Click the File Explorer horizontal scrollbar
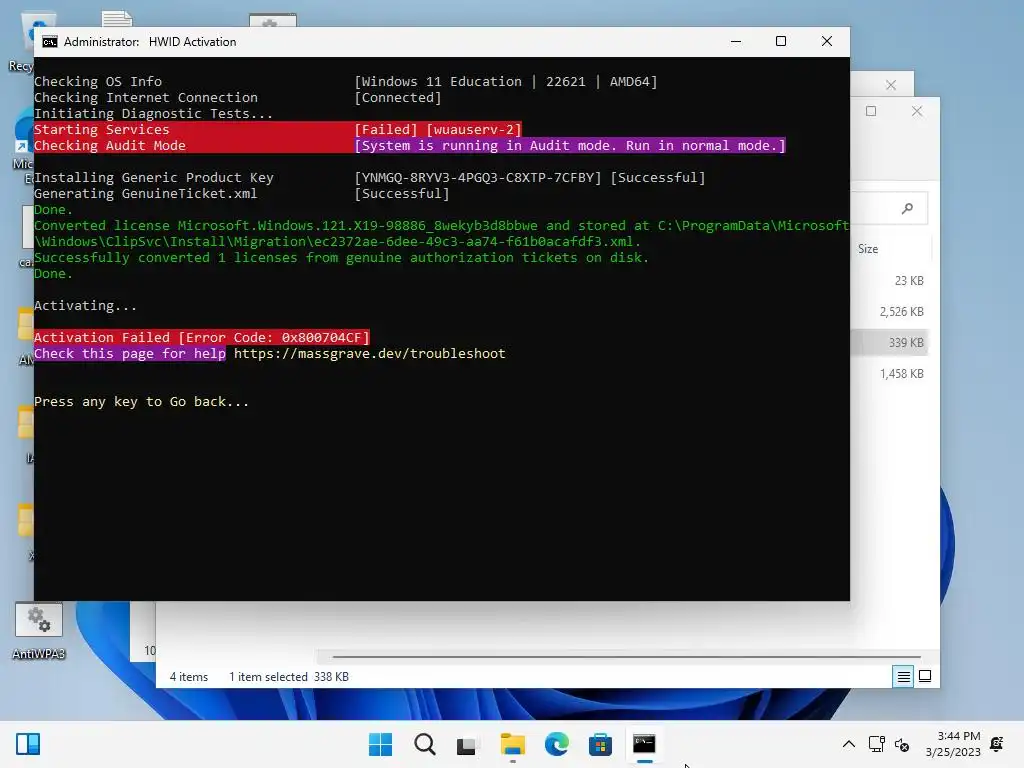The image size is (1024, 768). (626, 657)
